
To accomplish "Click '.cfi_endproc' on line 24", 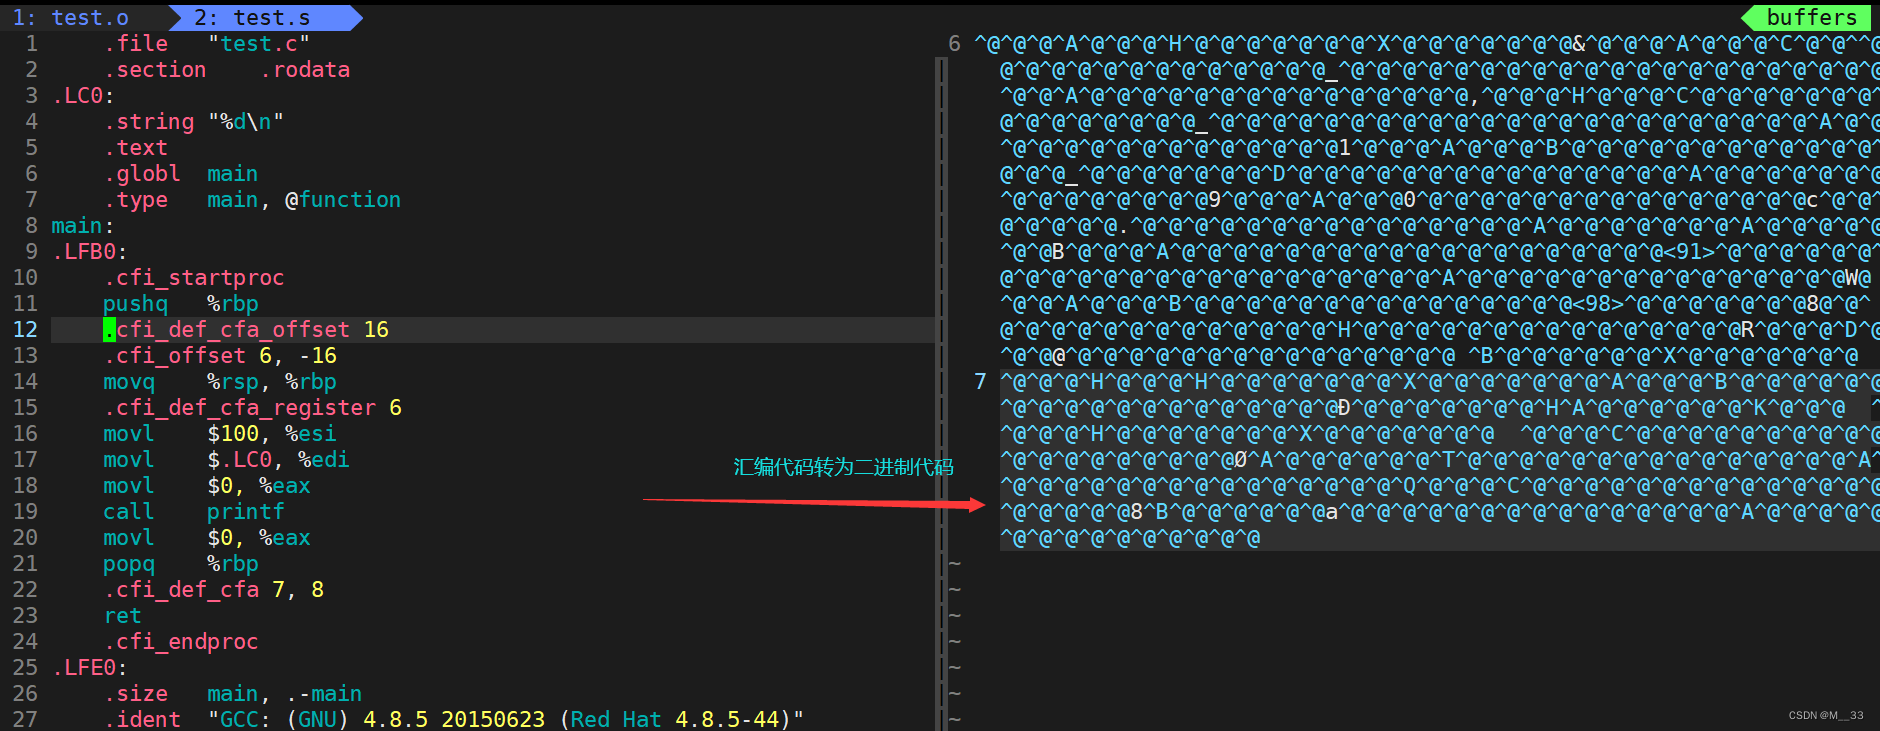I will coord(181,642).
